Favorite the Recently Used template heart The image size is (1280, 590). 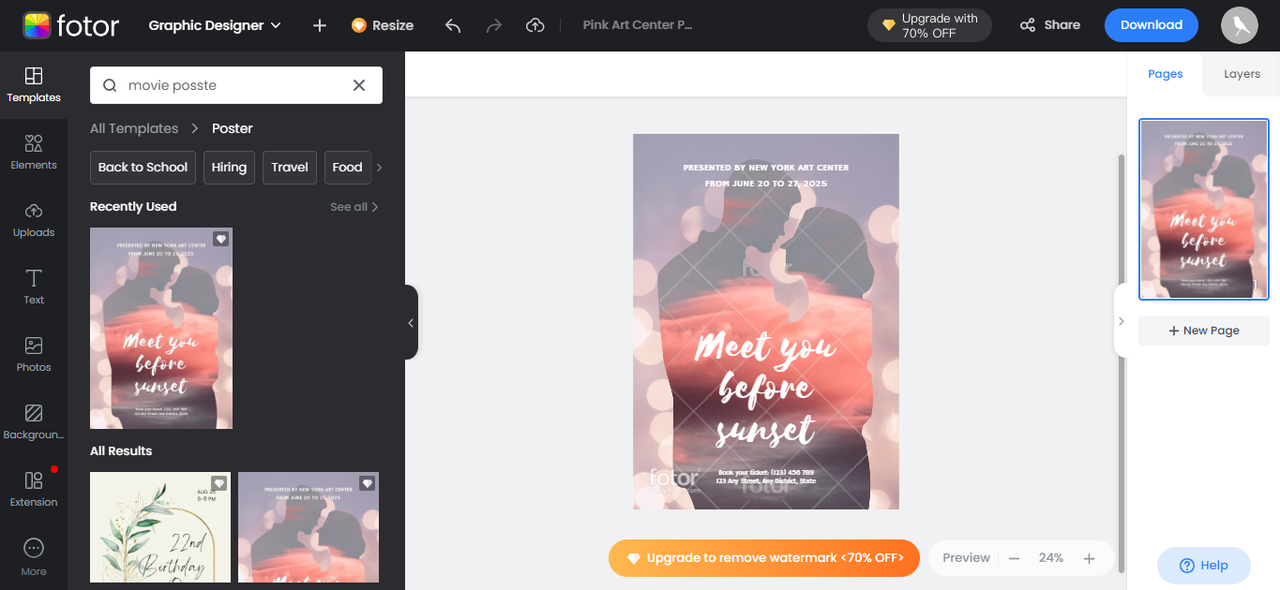point(221,239)
